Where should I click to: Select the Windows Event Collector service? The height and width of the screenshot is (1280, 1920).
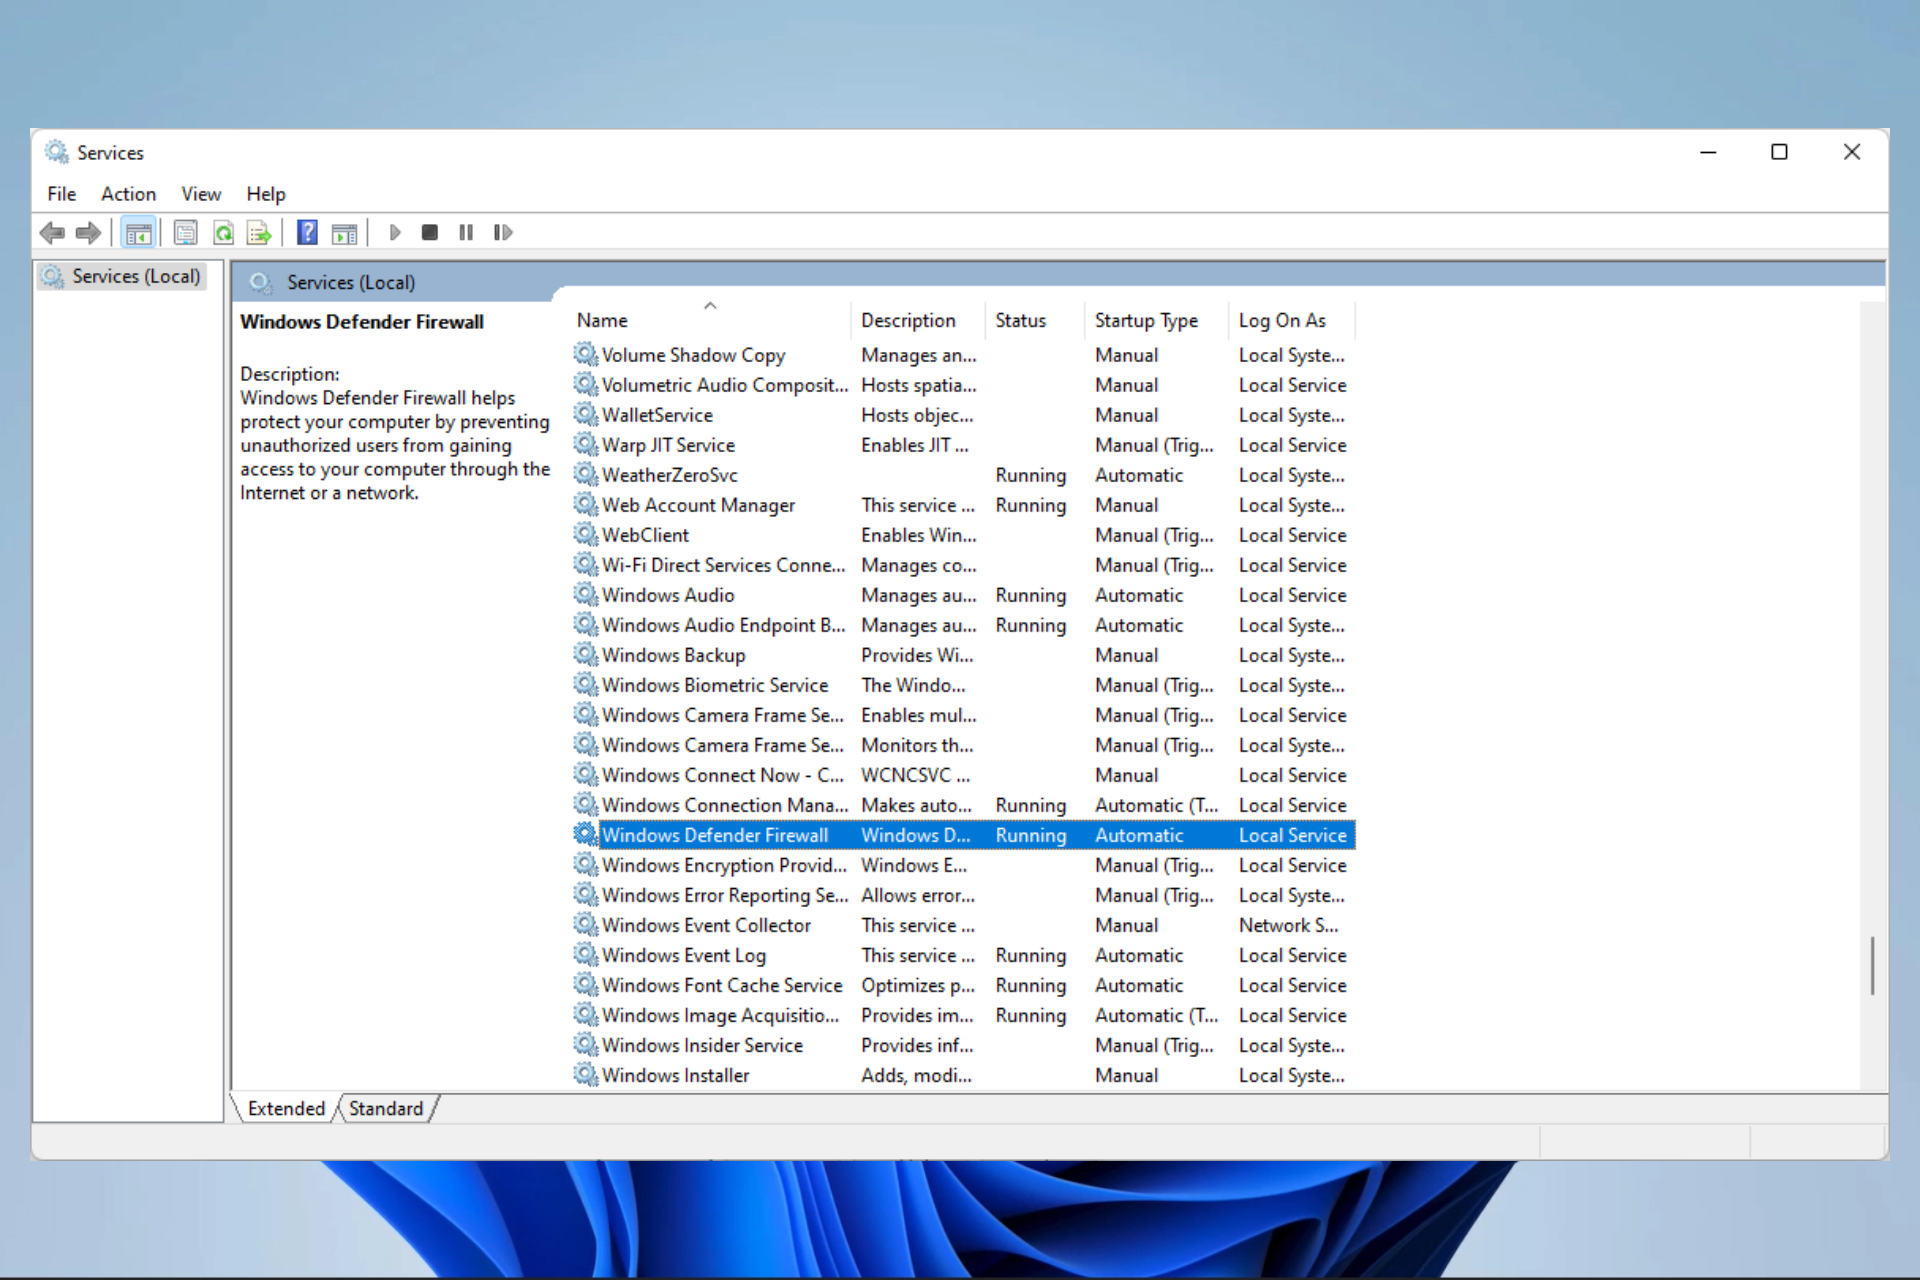(x=963, y=925)
